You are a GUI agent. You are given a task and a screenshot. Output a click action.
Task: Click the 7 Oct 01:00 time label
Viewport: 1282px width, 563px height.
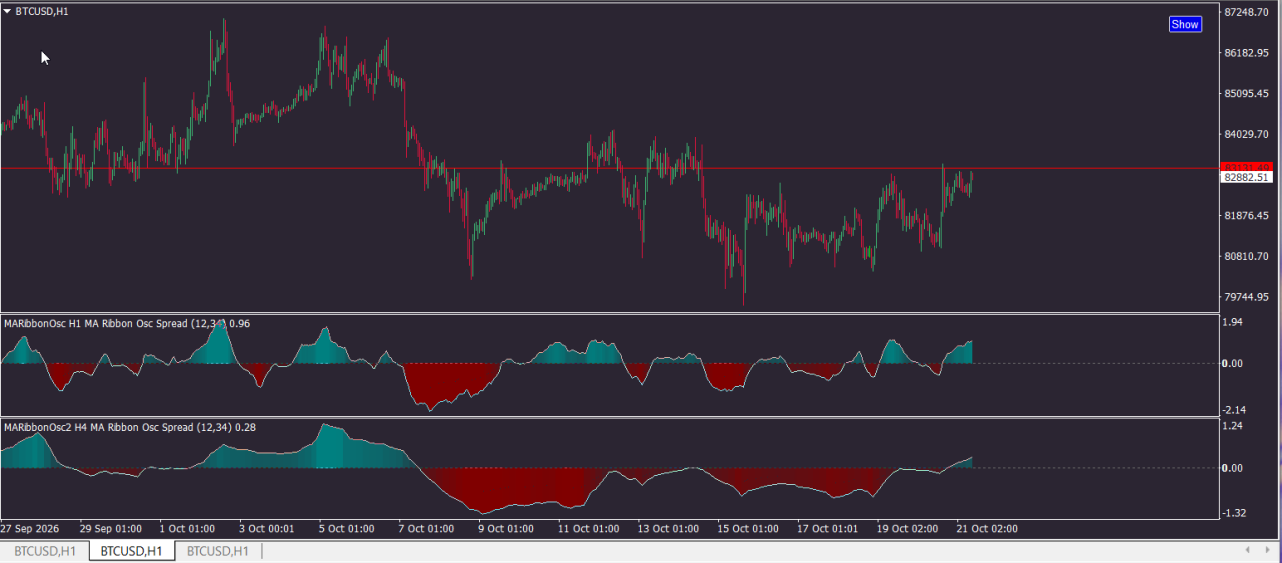pyautogui.click(x=426, y=529)
